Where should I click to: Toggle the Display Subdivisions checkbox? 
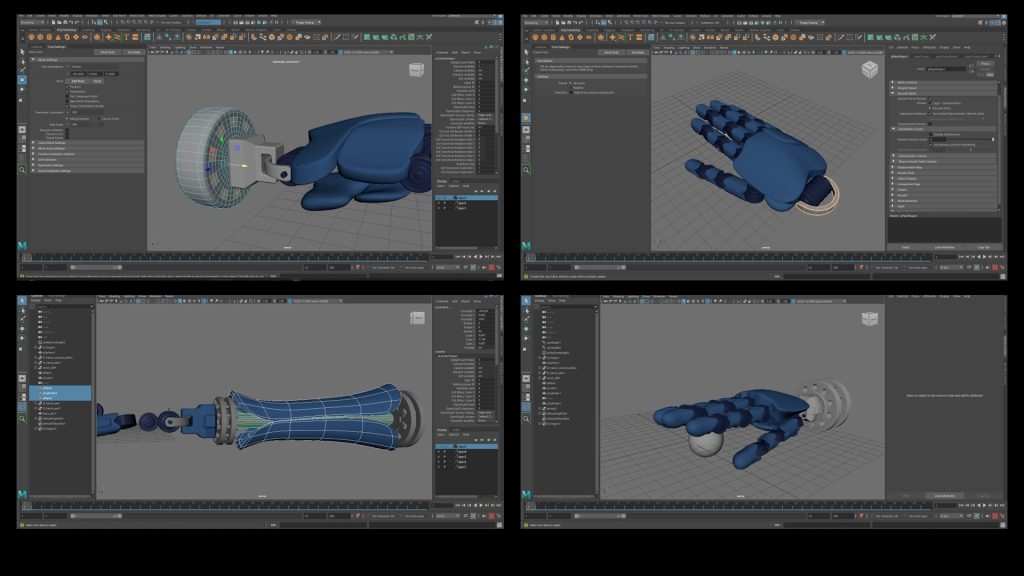pyautogui.click(x=931, y=135)
